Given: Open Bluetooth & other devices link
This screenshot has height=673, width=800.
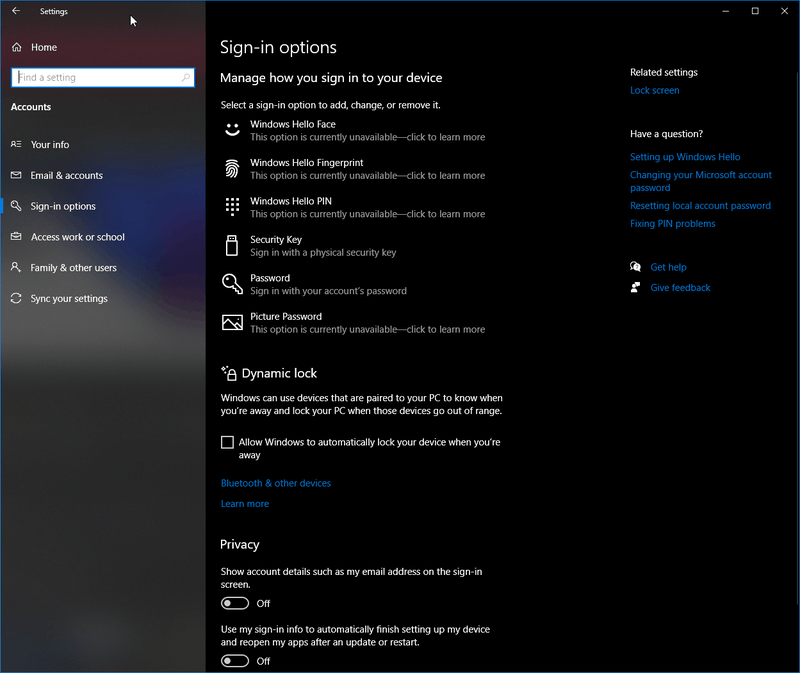Looking at the screenshot, I should coord(276,483).
